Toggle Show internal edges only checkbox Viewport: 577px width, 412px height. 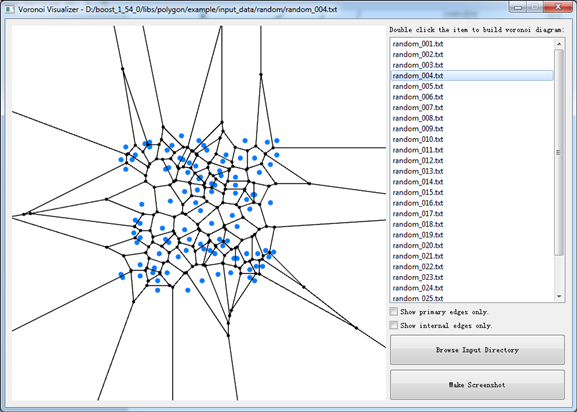coord(394,325)
